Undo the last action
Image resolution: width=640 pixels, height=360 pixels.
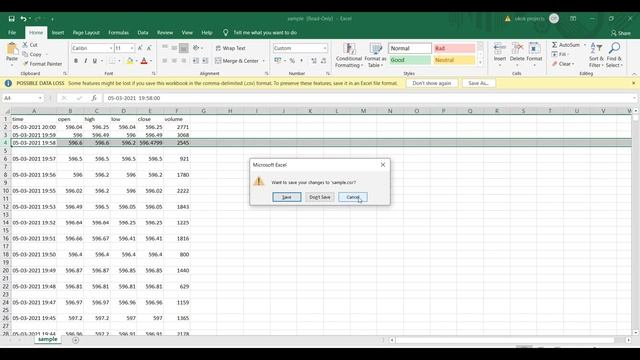point(24,19)
